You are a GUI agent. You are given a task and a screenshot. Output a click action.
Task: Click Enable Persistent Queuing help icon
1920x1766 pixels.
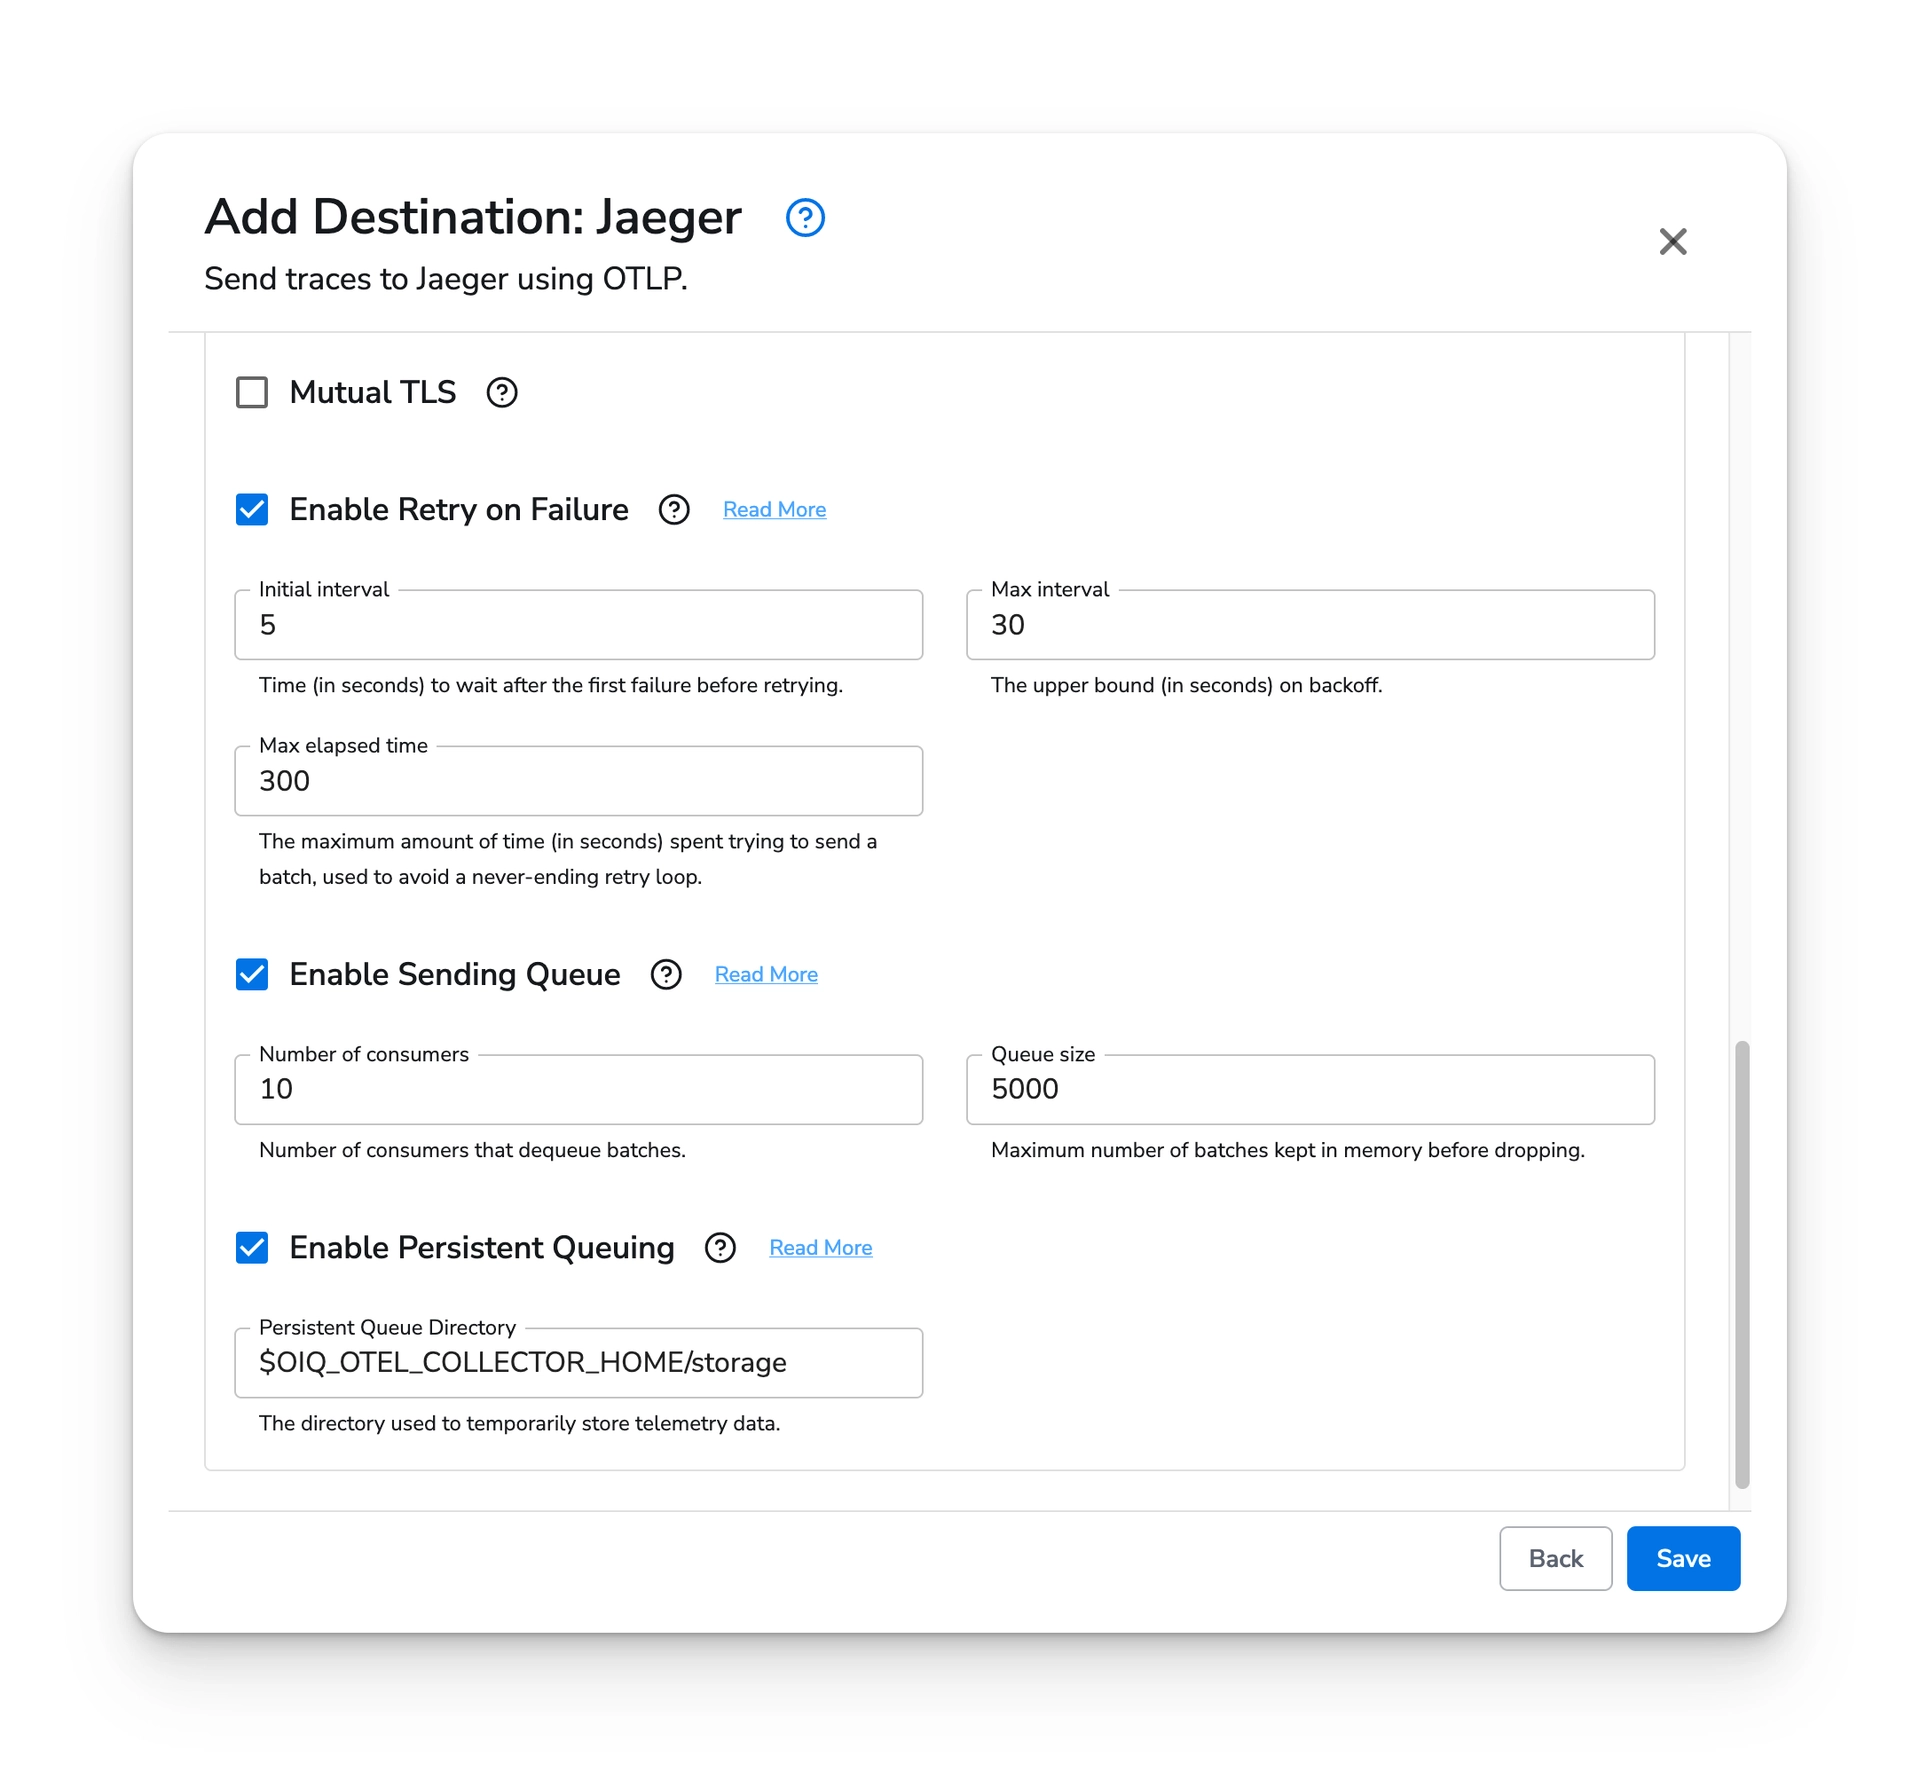720,1247
